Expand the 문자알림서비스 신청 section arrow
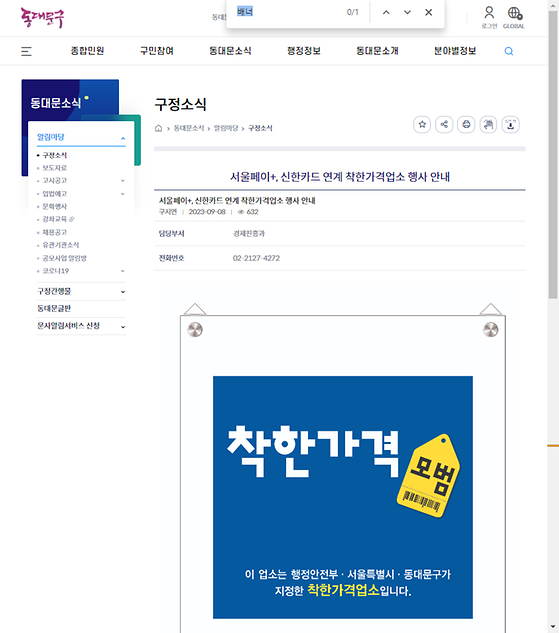The width and height of the screenshot is (559, 633). click(123, 327)
